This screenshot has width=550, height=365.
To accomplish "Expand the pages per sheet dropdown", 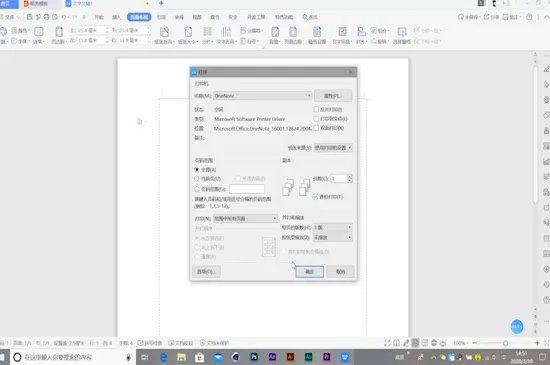I will [x=333, y=228].
